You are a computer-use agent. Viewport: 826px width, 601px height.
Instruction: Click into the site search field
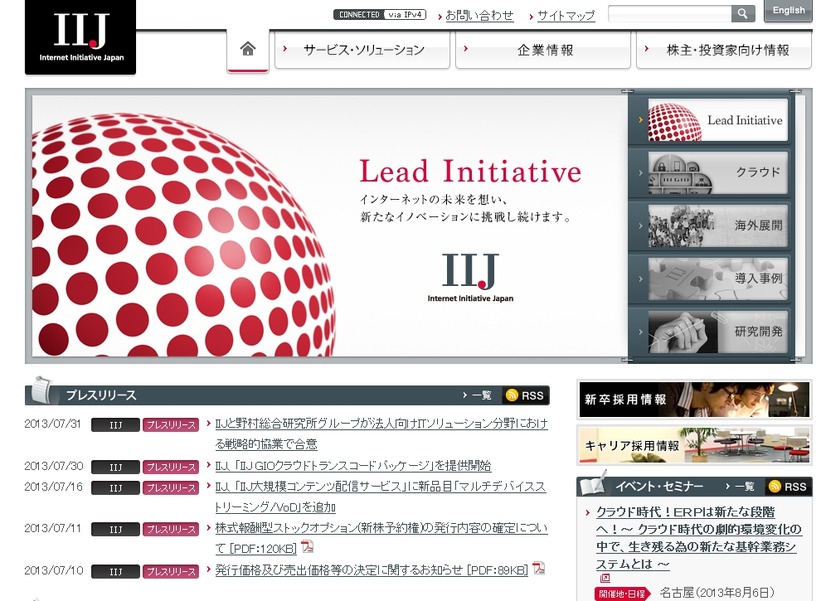click(x=670, y=14)
